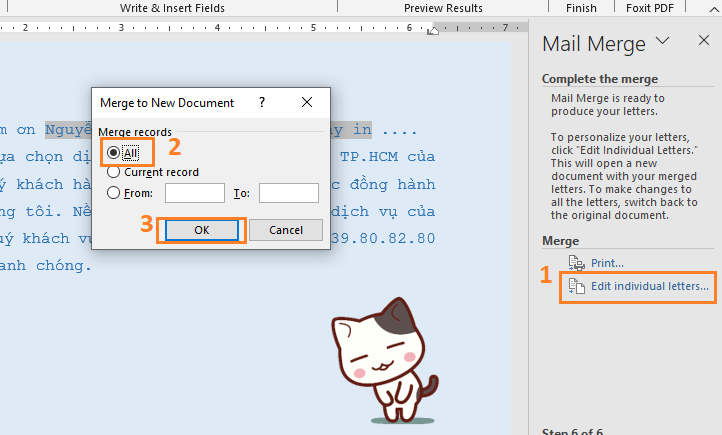Click the cartoon cat image

387,357
